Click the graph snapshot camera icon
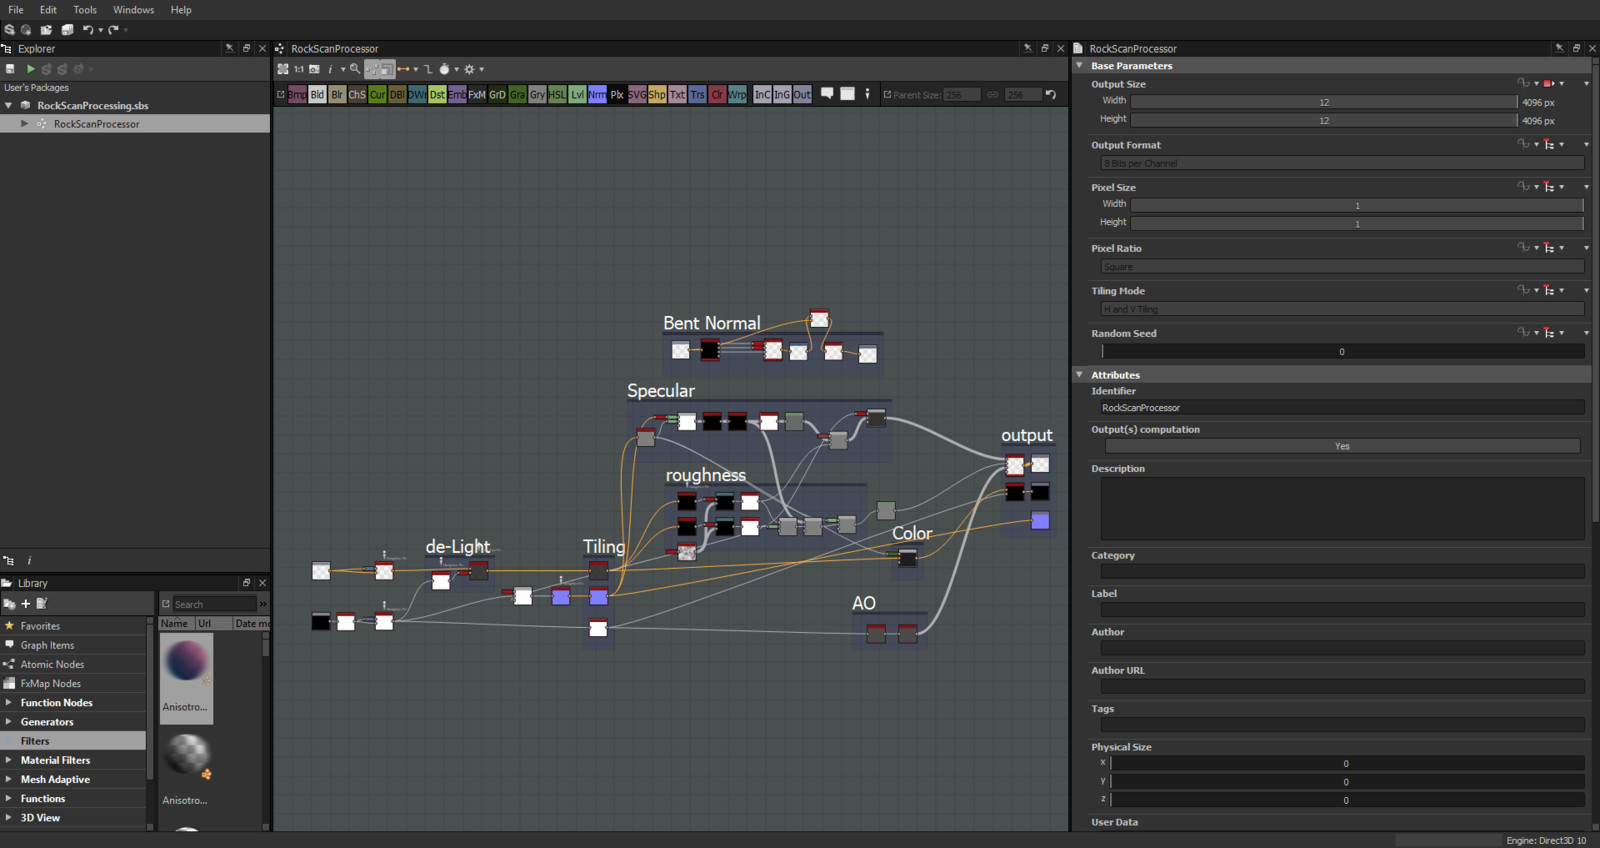The height and width of the screenshot is (848, 1600). click(314, 69)
